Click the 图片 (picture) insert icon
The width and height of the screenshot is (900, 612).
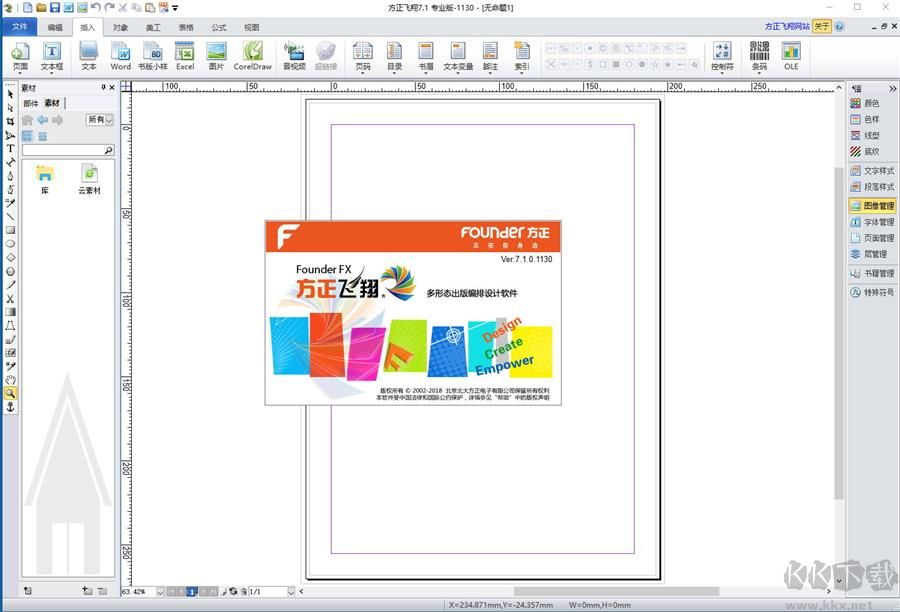(x=216, y=56)
